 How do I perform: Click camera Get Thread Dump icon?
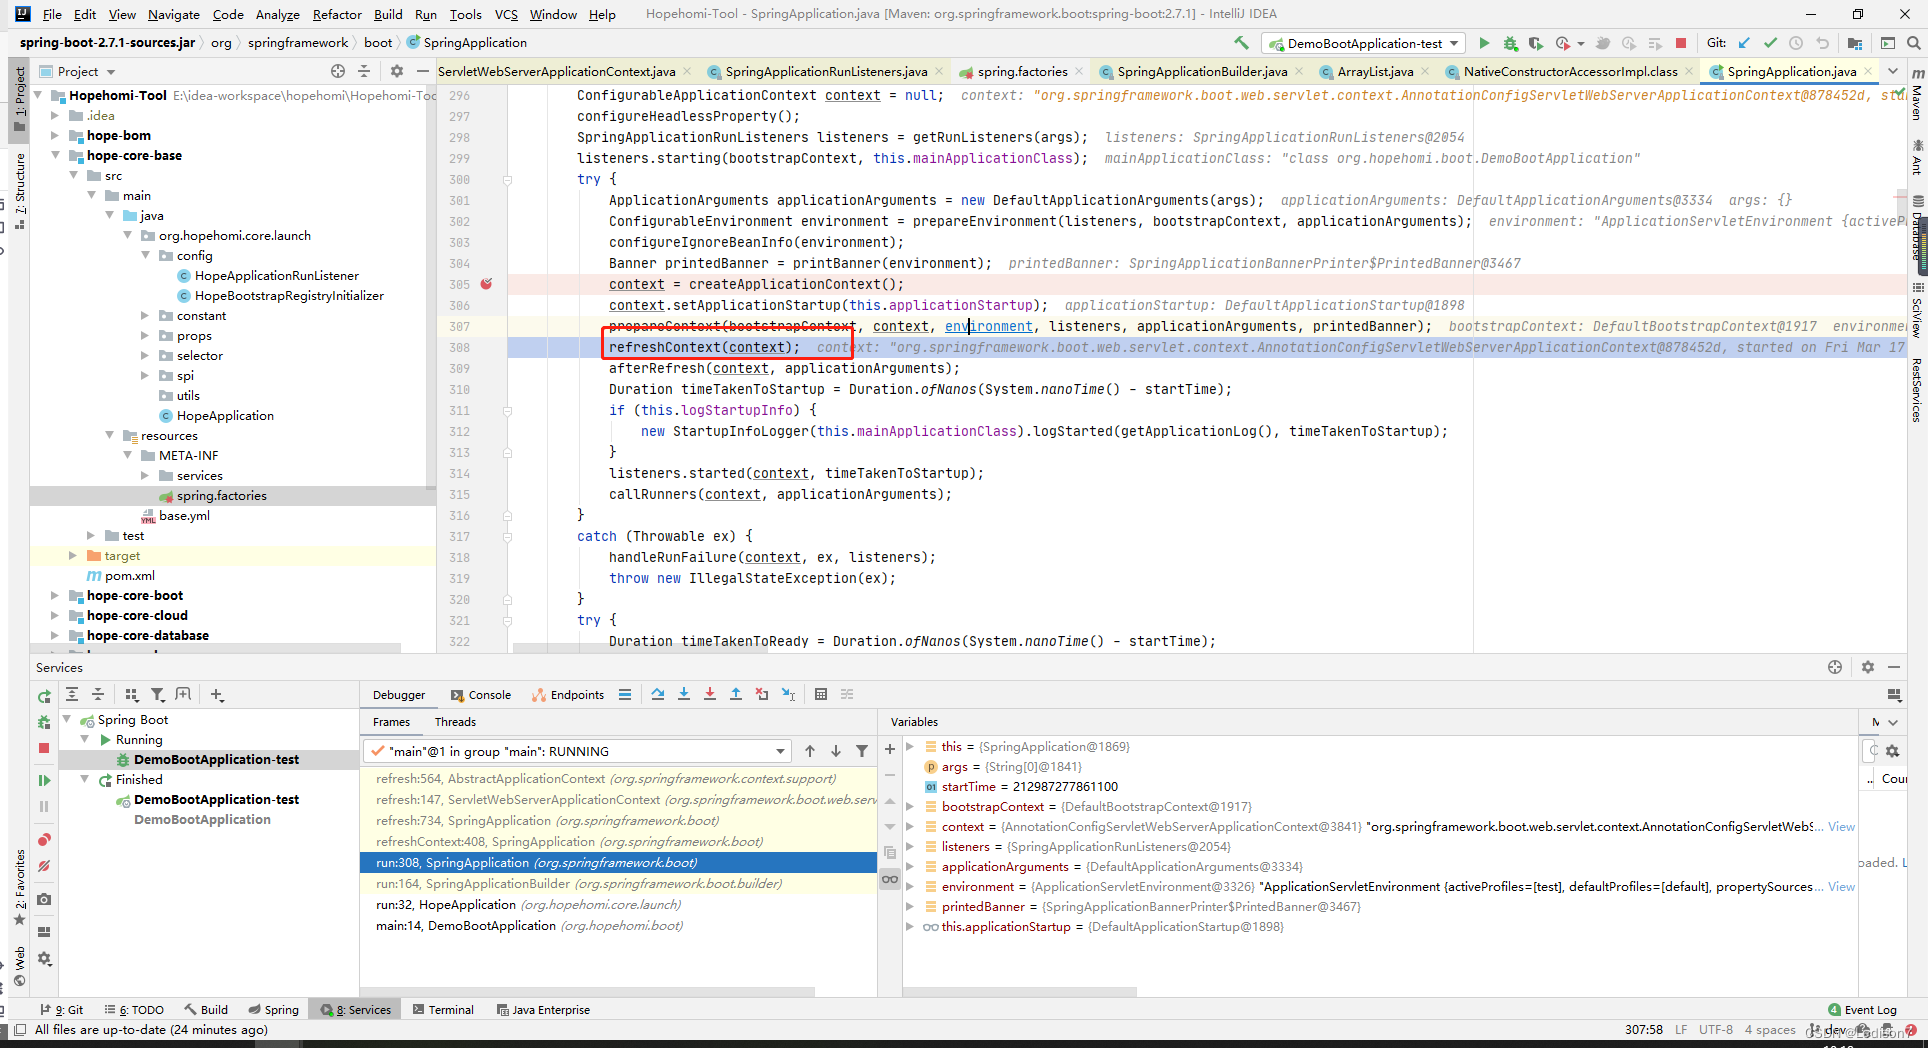pyautogui.click(x=44, y=900)
